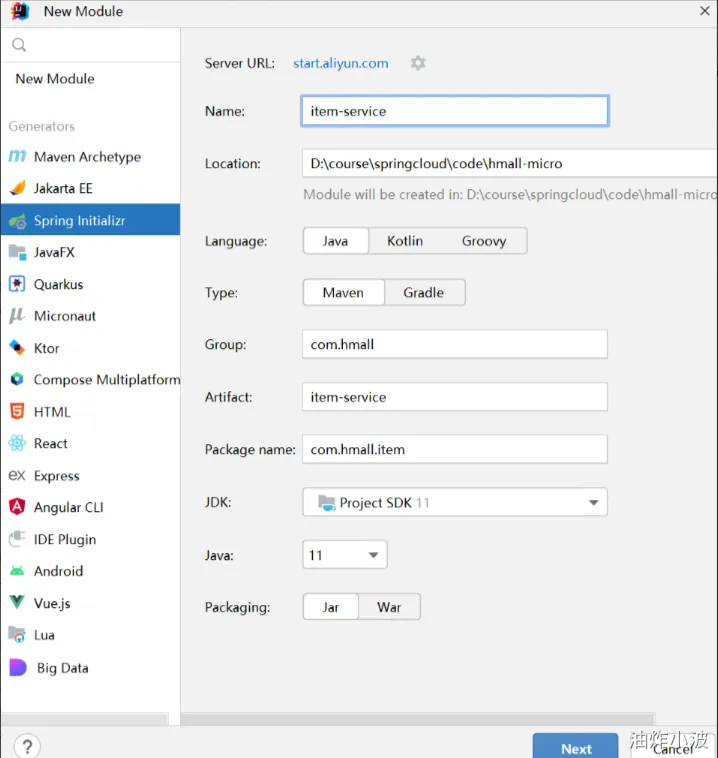Set build type to Gradle

coord(423,293)
